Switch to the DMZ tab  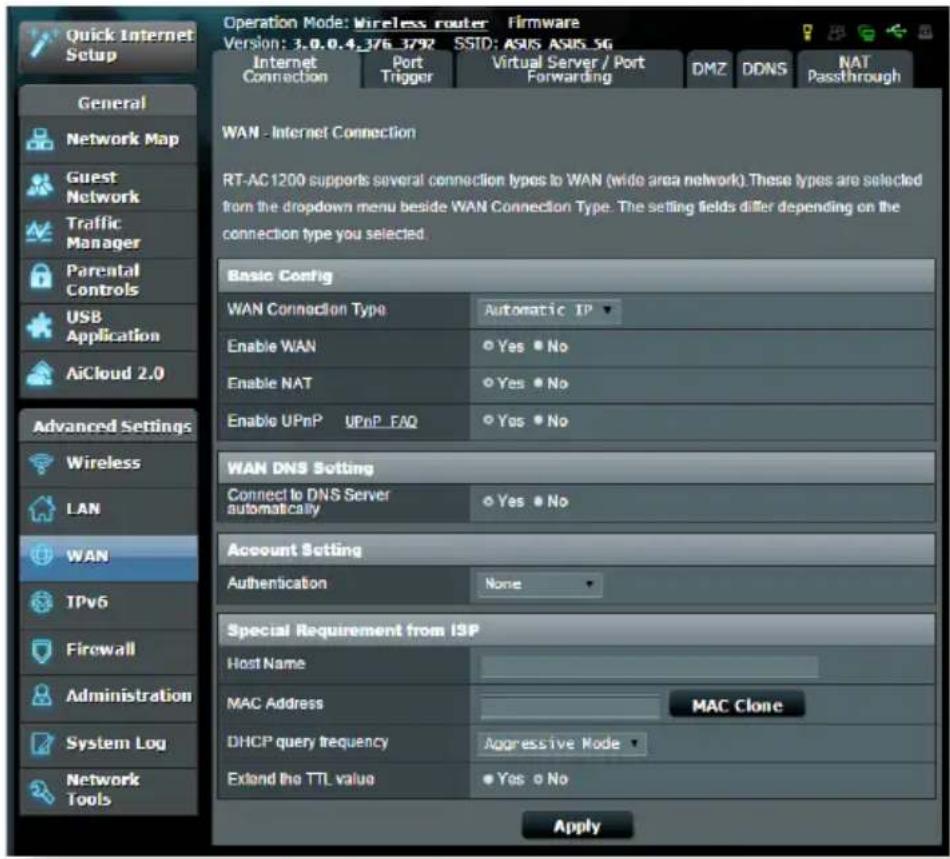(x=708, y=70)
